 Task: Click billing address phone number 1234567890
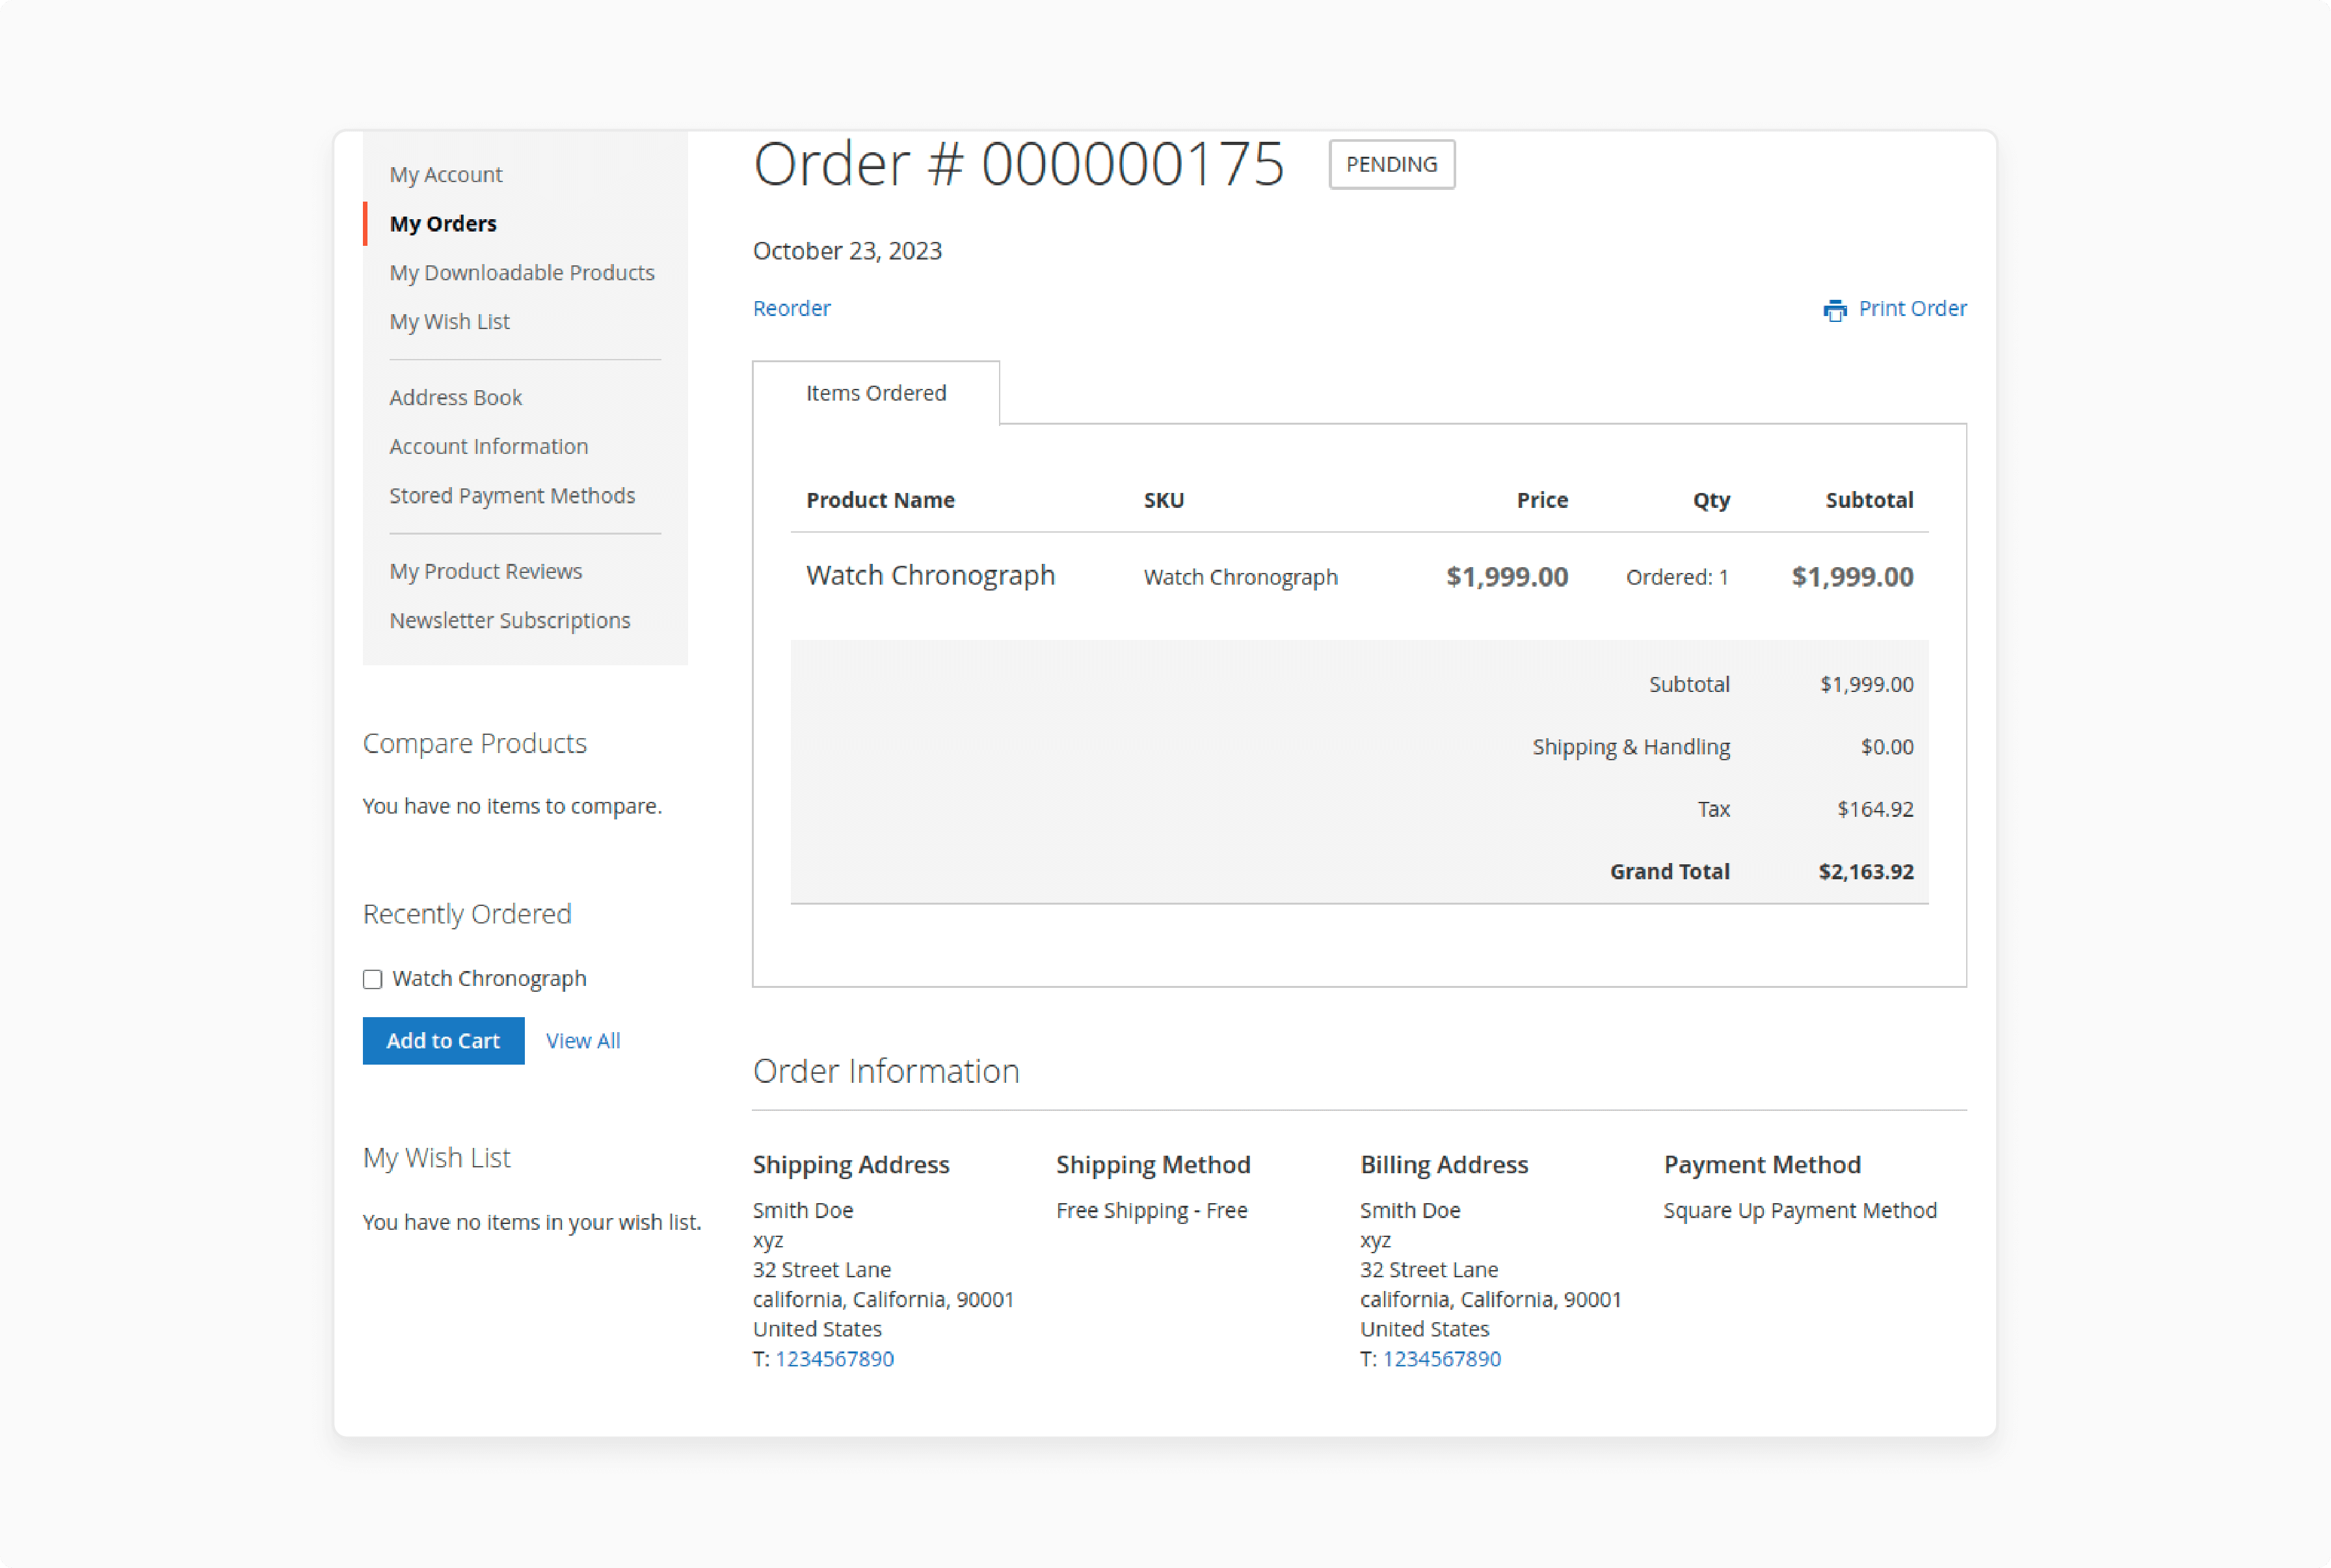tap(1441, 1358)
